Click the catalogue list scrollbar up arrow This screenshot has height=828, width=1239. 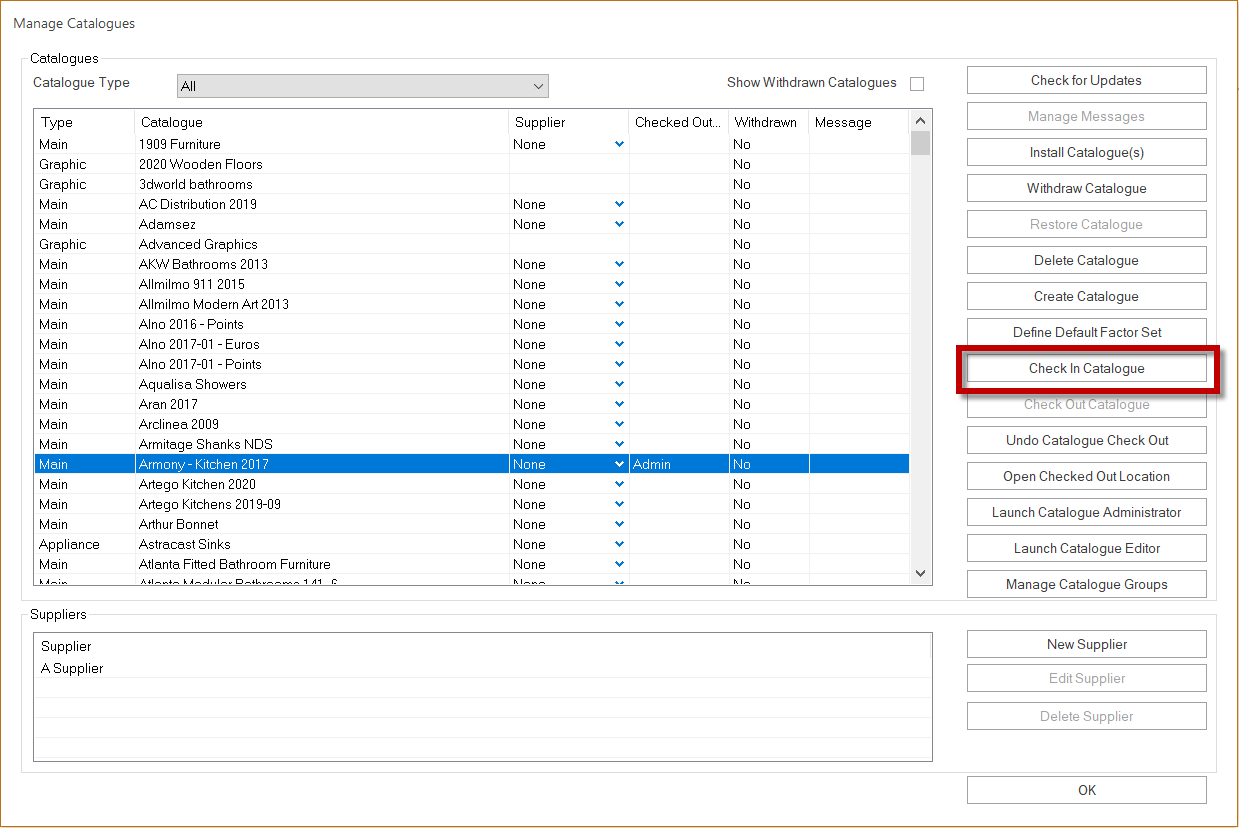(x=920, y=121)
